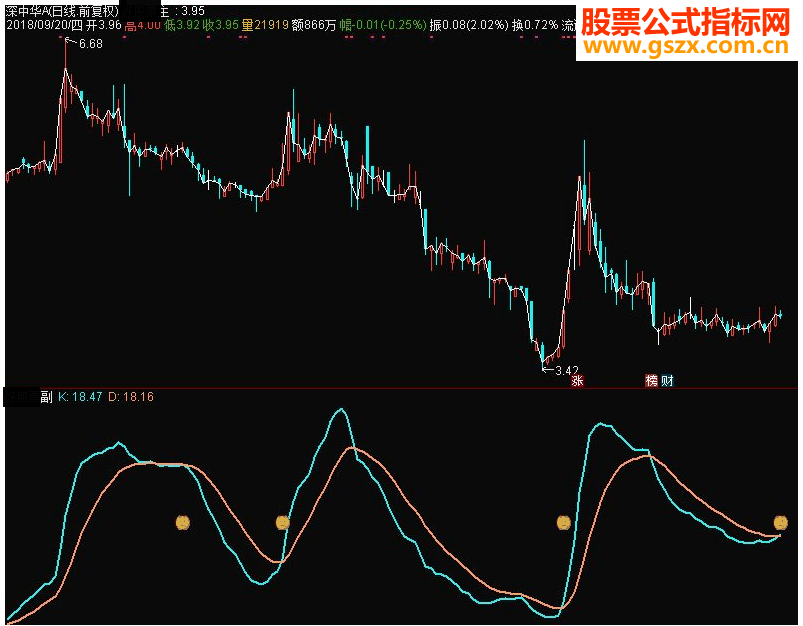
Task: Open the blue 财 badge marker
Action: point(667,381)
